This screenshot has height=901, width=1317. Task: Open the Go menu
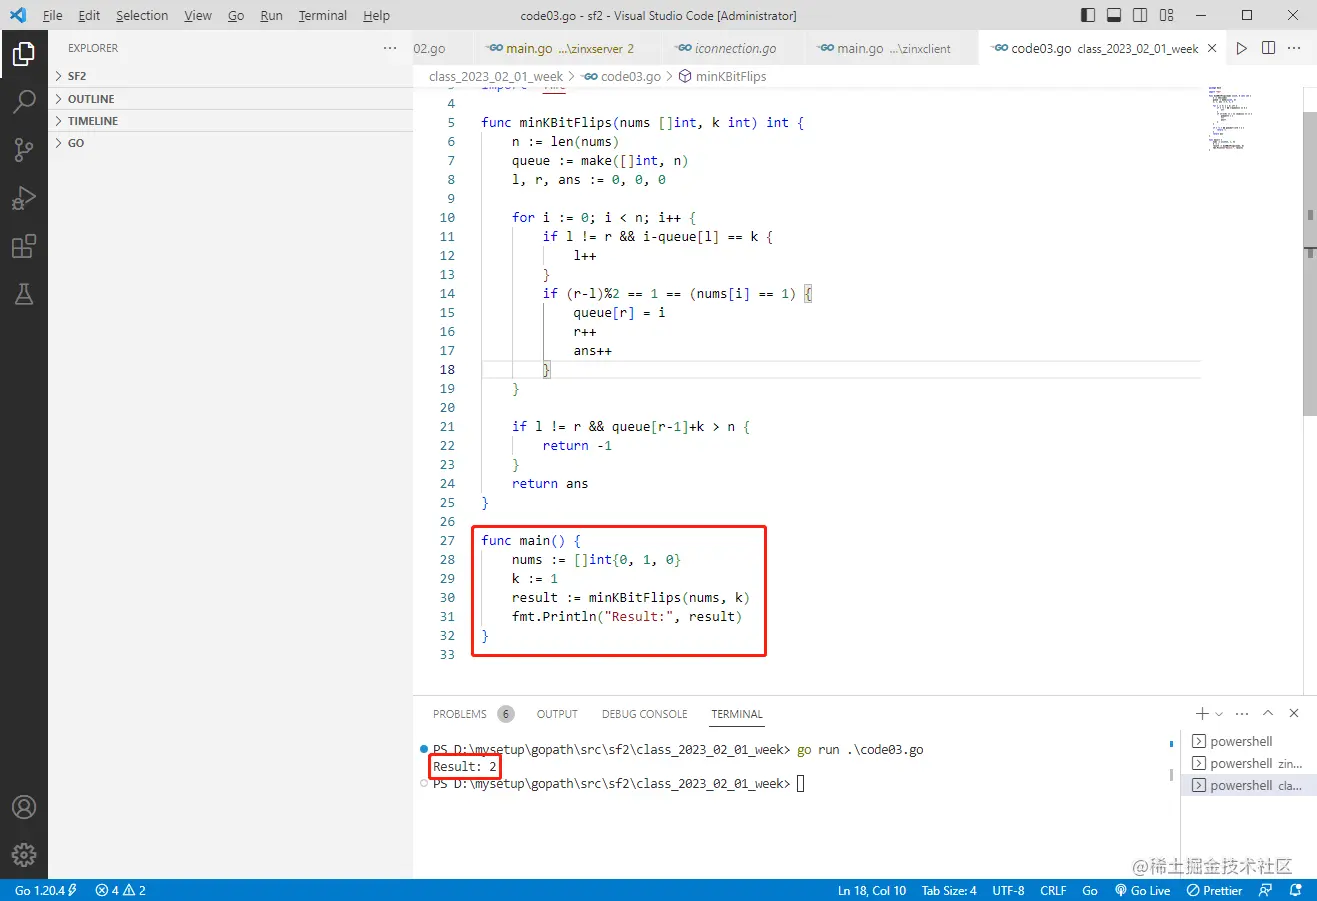(x=236, y=15)
